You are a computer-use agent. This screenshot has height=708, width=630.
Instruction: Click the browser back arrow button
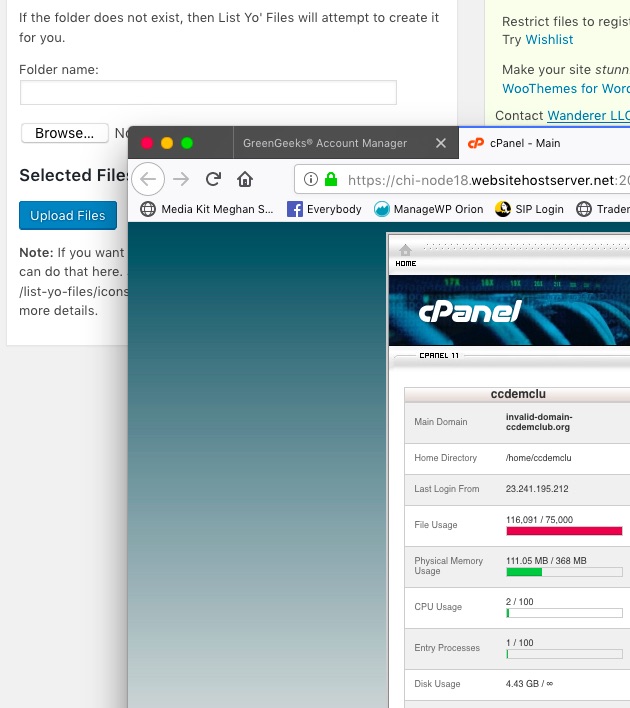click(x=148, y=179)
